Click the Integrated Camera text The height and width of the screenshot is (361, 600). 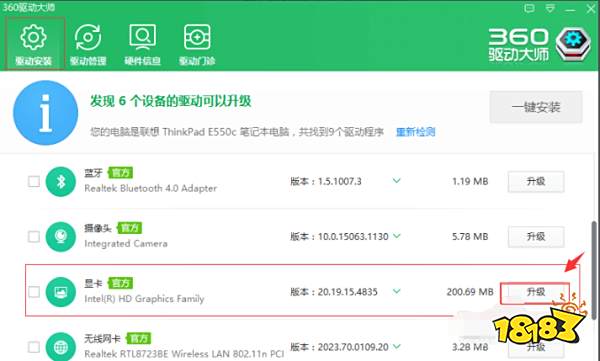[126, 243]
